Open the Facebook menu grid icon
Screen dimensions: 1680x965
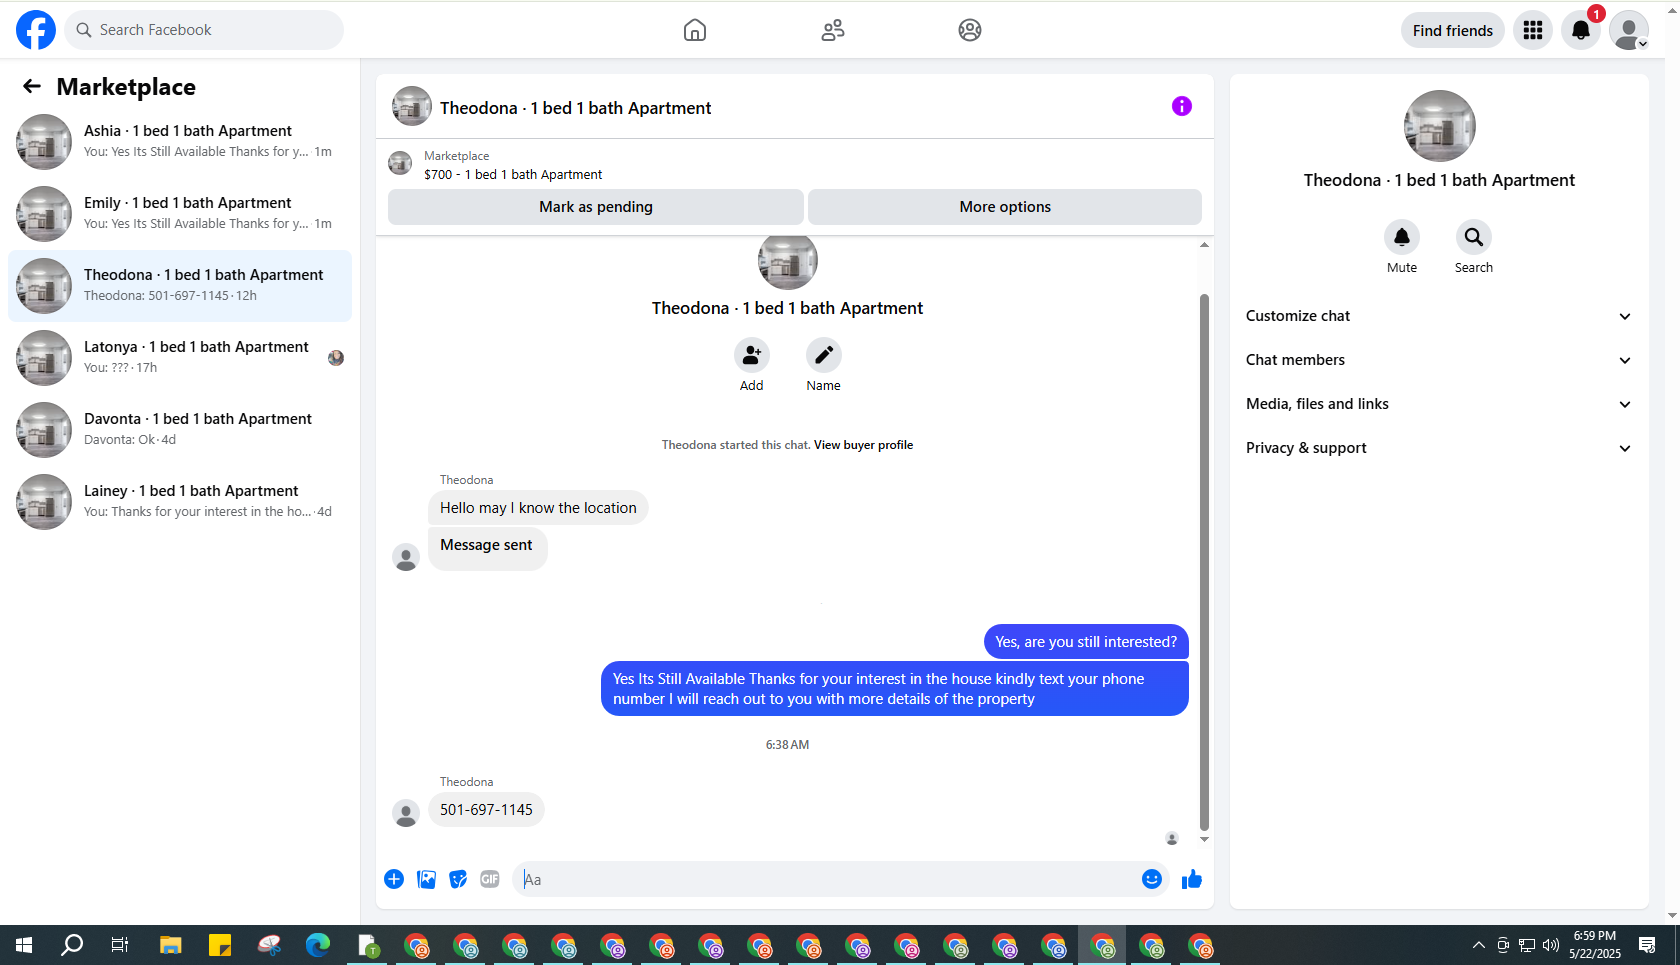pos(1533,30)
